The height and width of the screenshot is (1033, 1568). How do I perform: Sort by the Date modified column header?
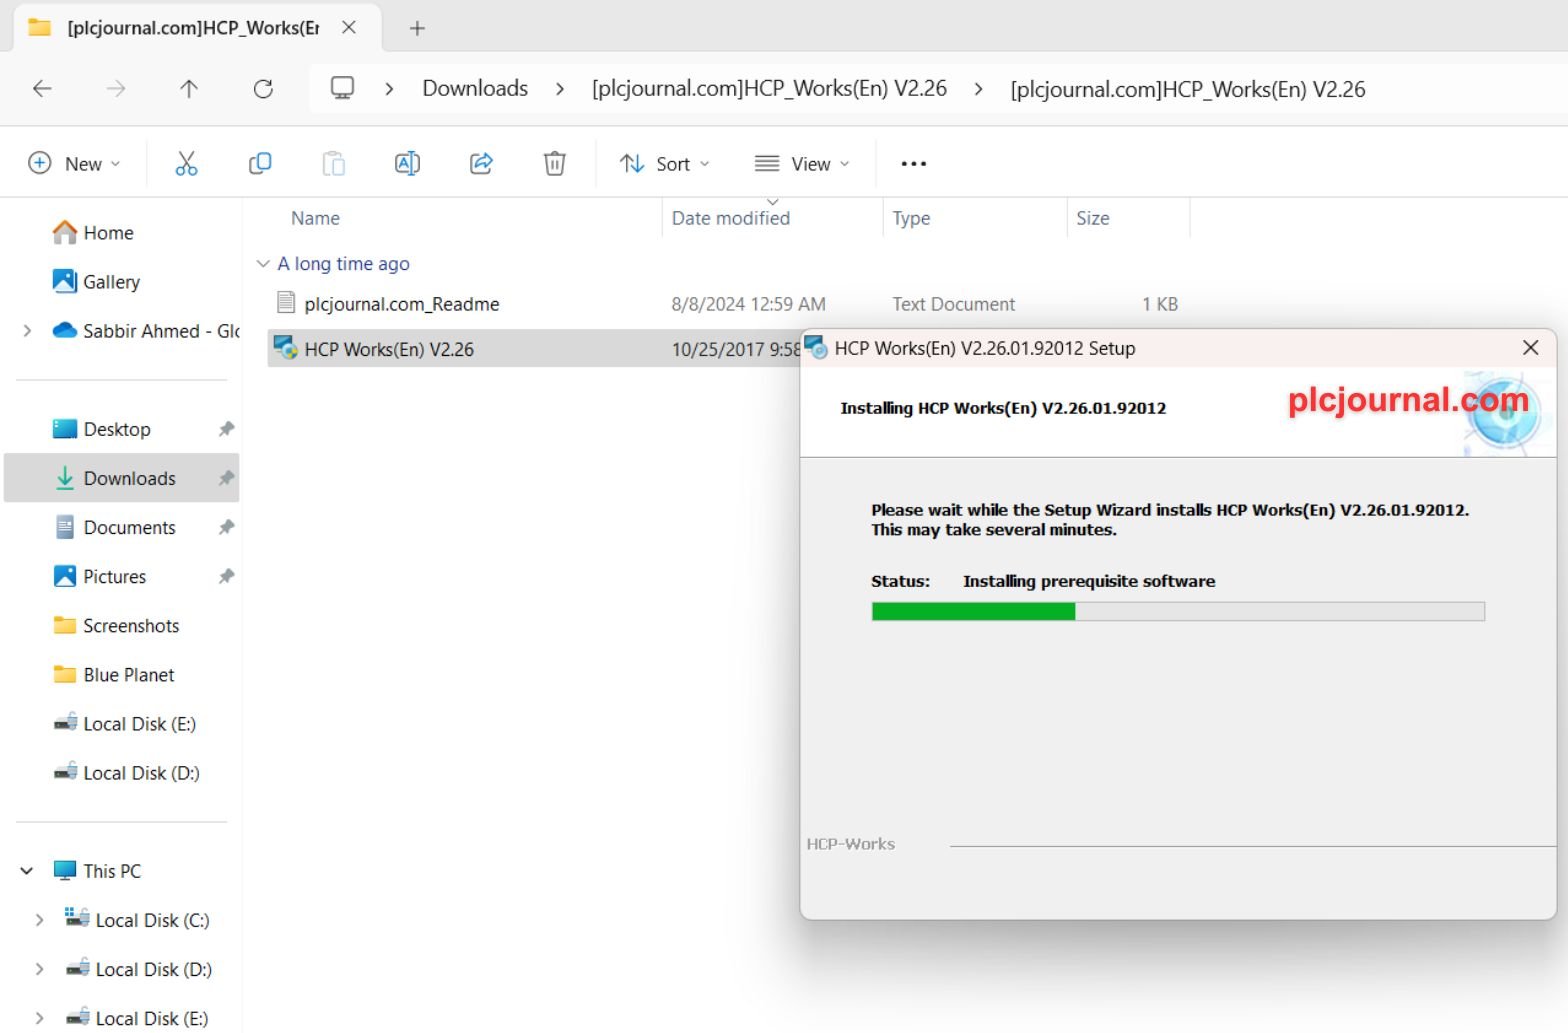[x=730, y=218]
